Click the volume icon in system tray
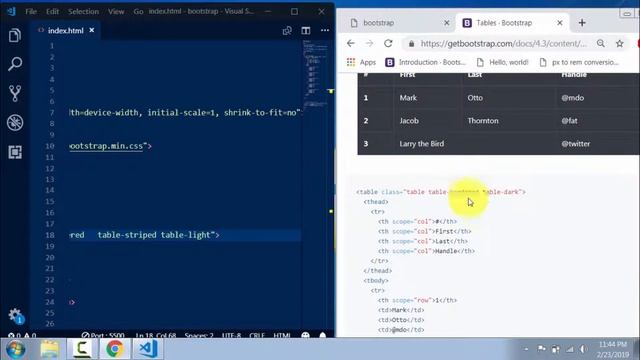Screen dimensions: 640x360 pos(583,349)
